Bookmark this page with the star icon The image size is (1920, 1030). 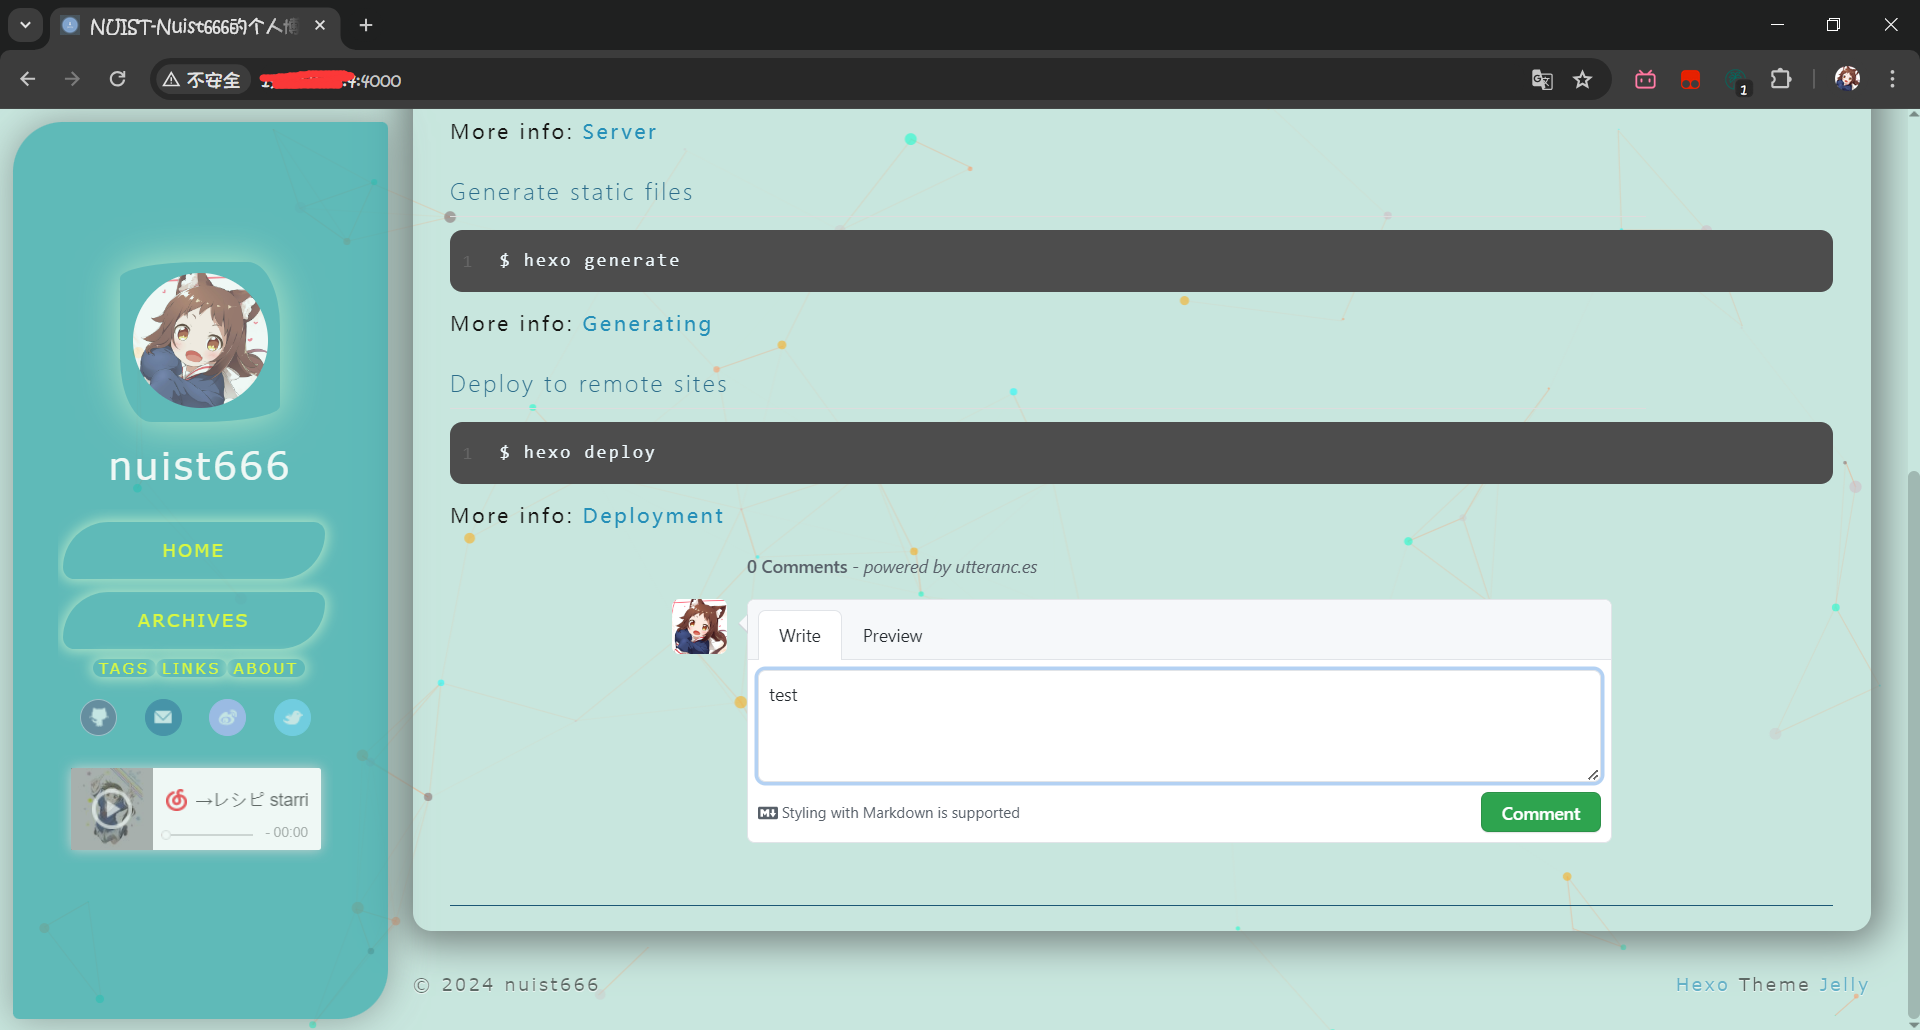[x=1582, y=80]
